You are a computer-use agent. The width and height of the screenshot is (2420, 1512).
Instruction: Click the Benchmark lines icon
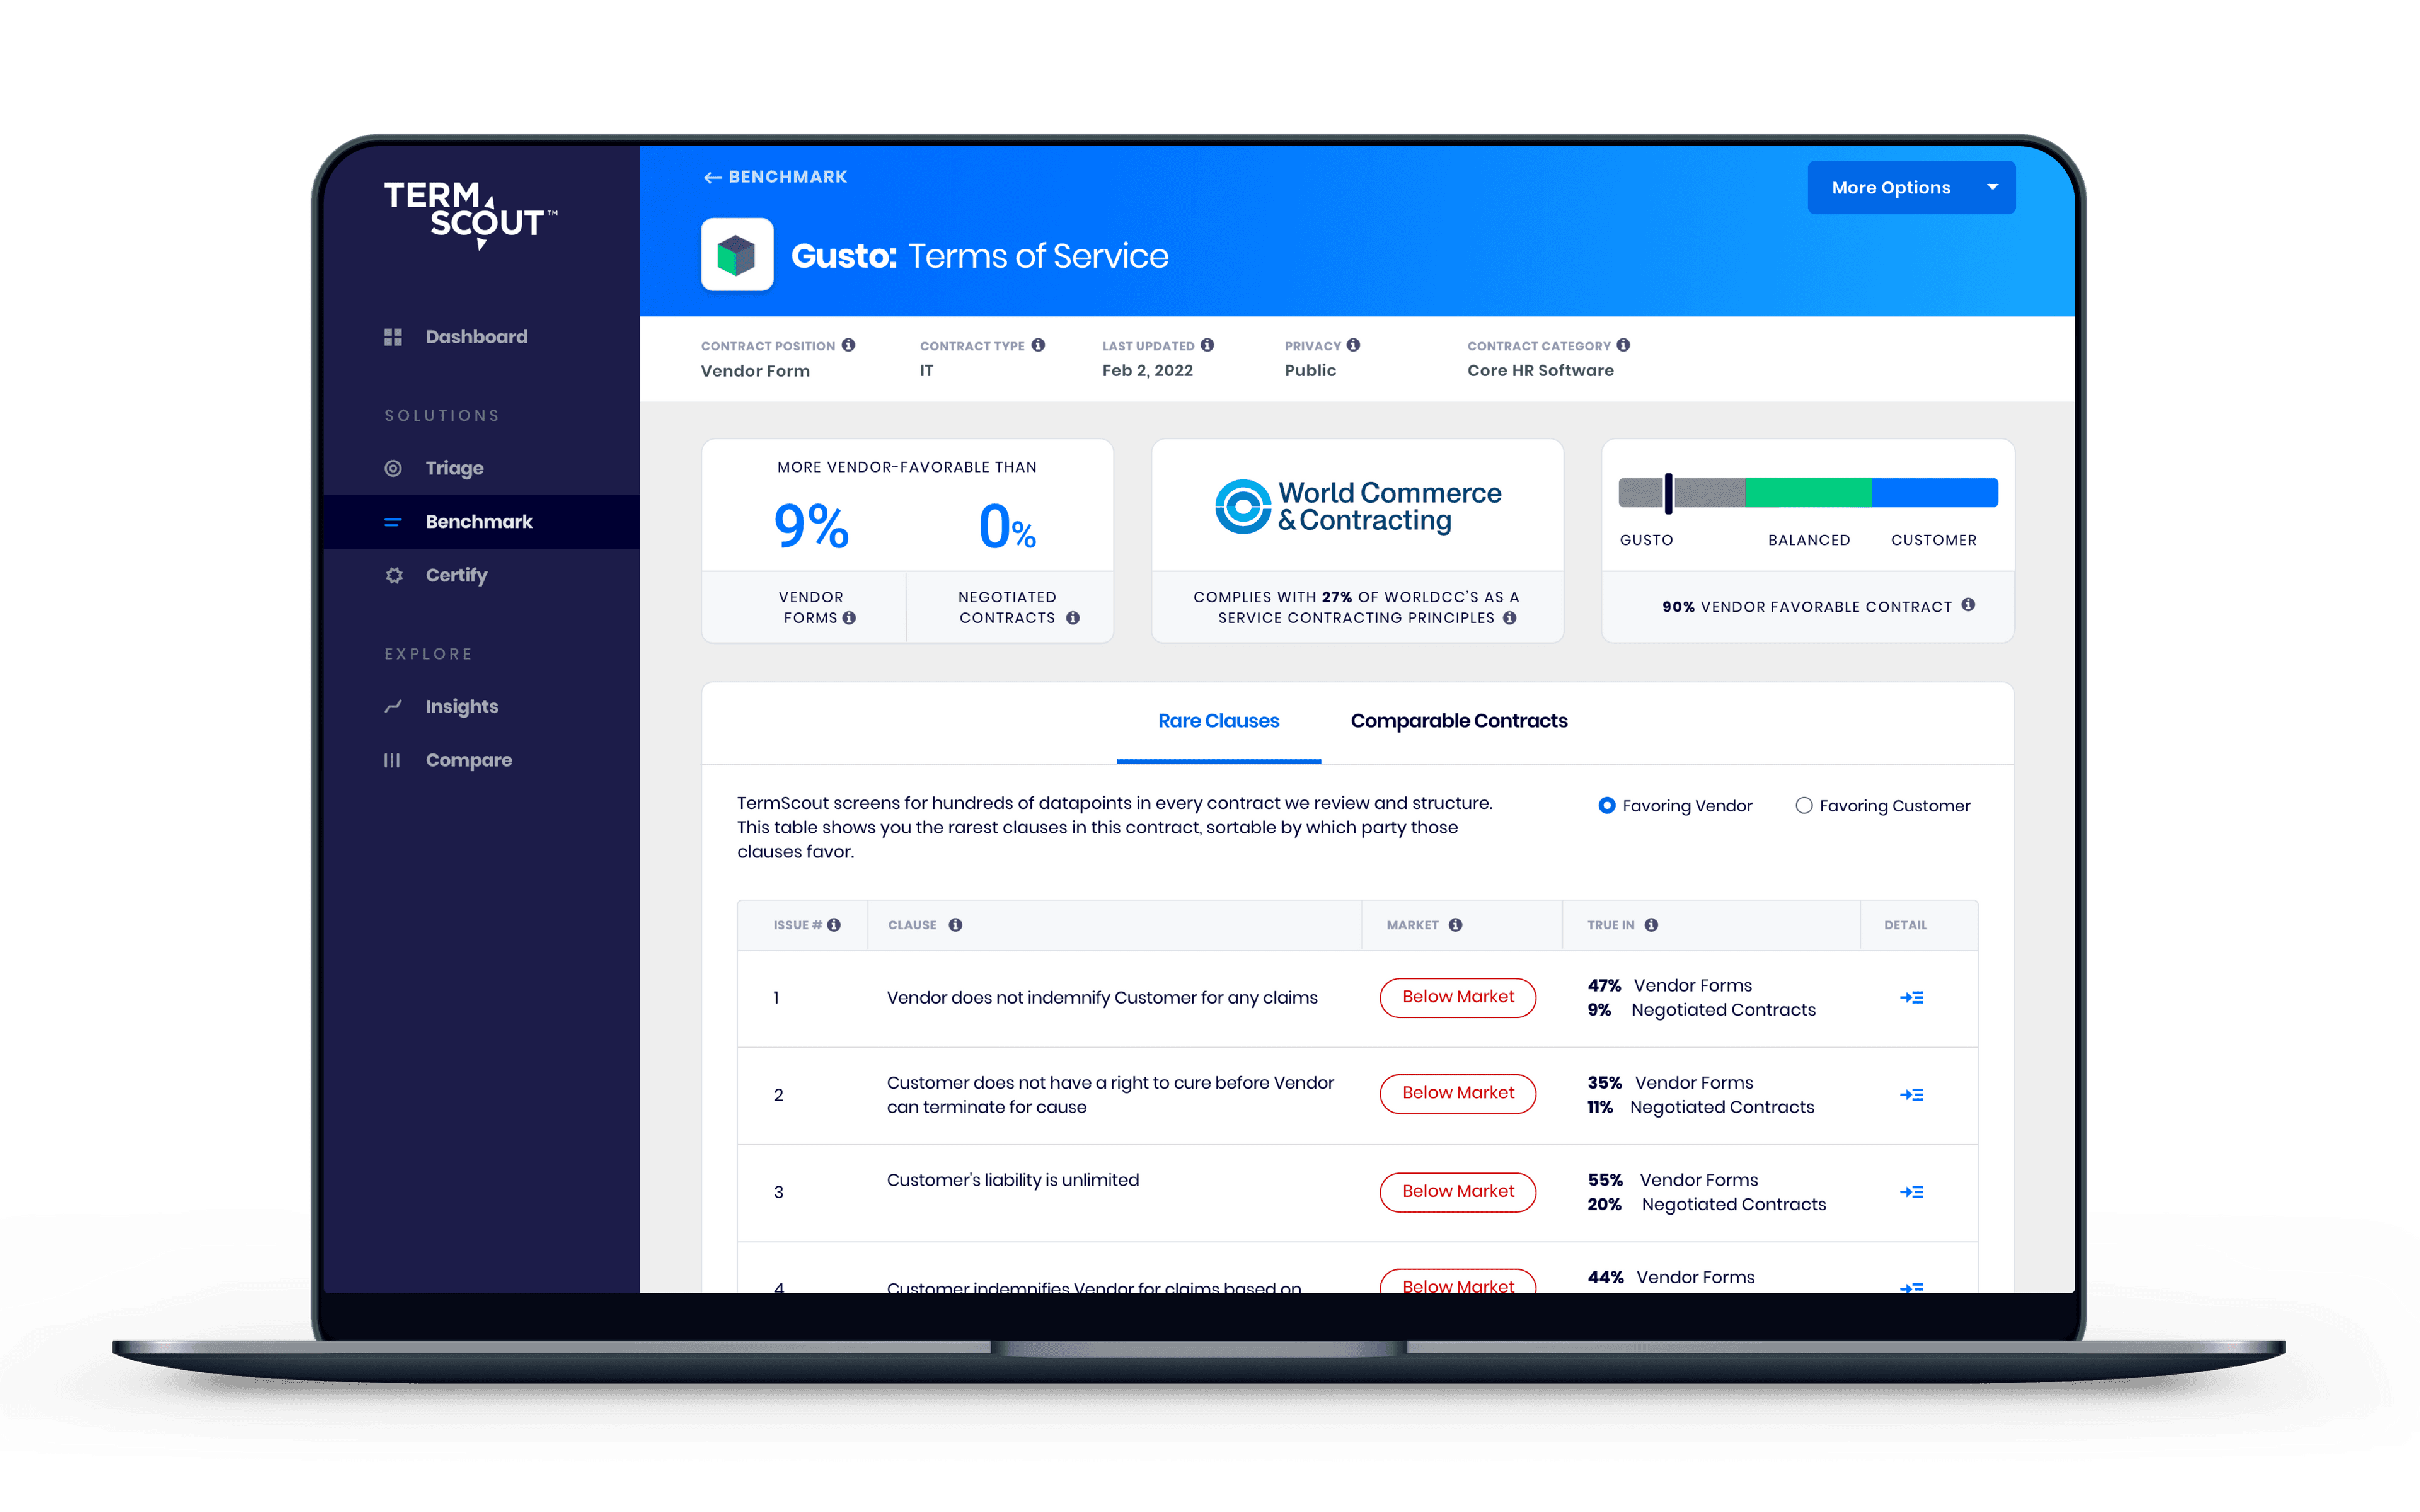coord(393,522)
